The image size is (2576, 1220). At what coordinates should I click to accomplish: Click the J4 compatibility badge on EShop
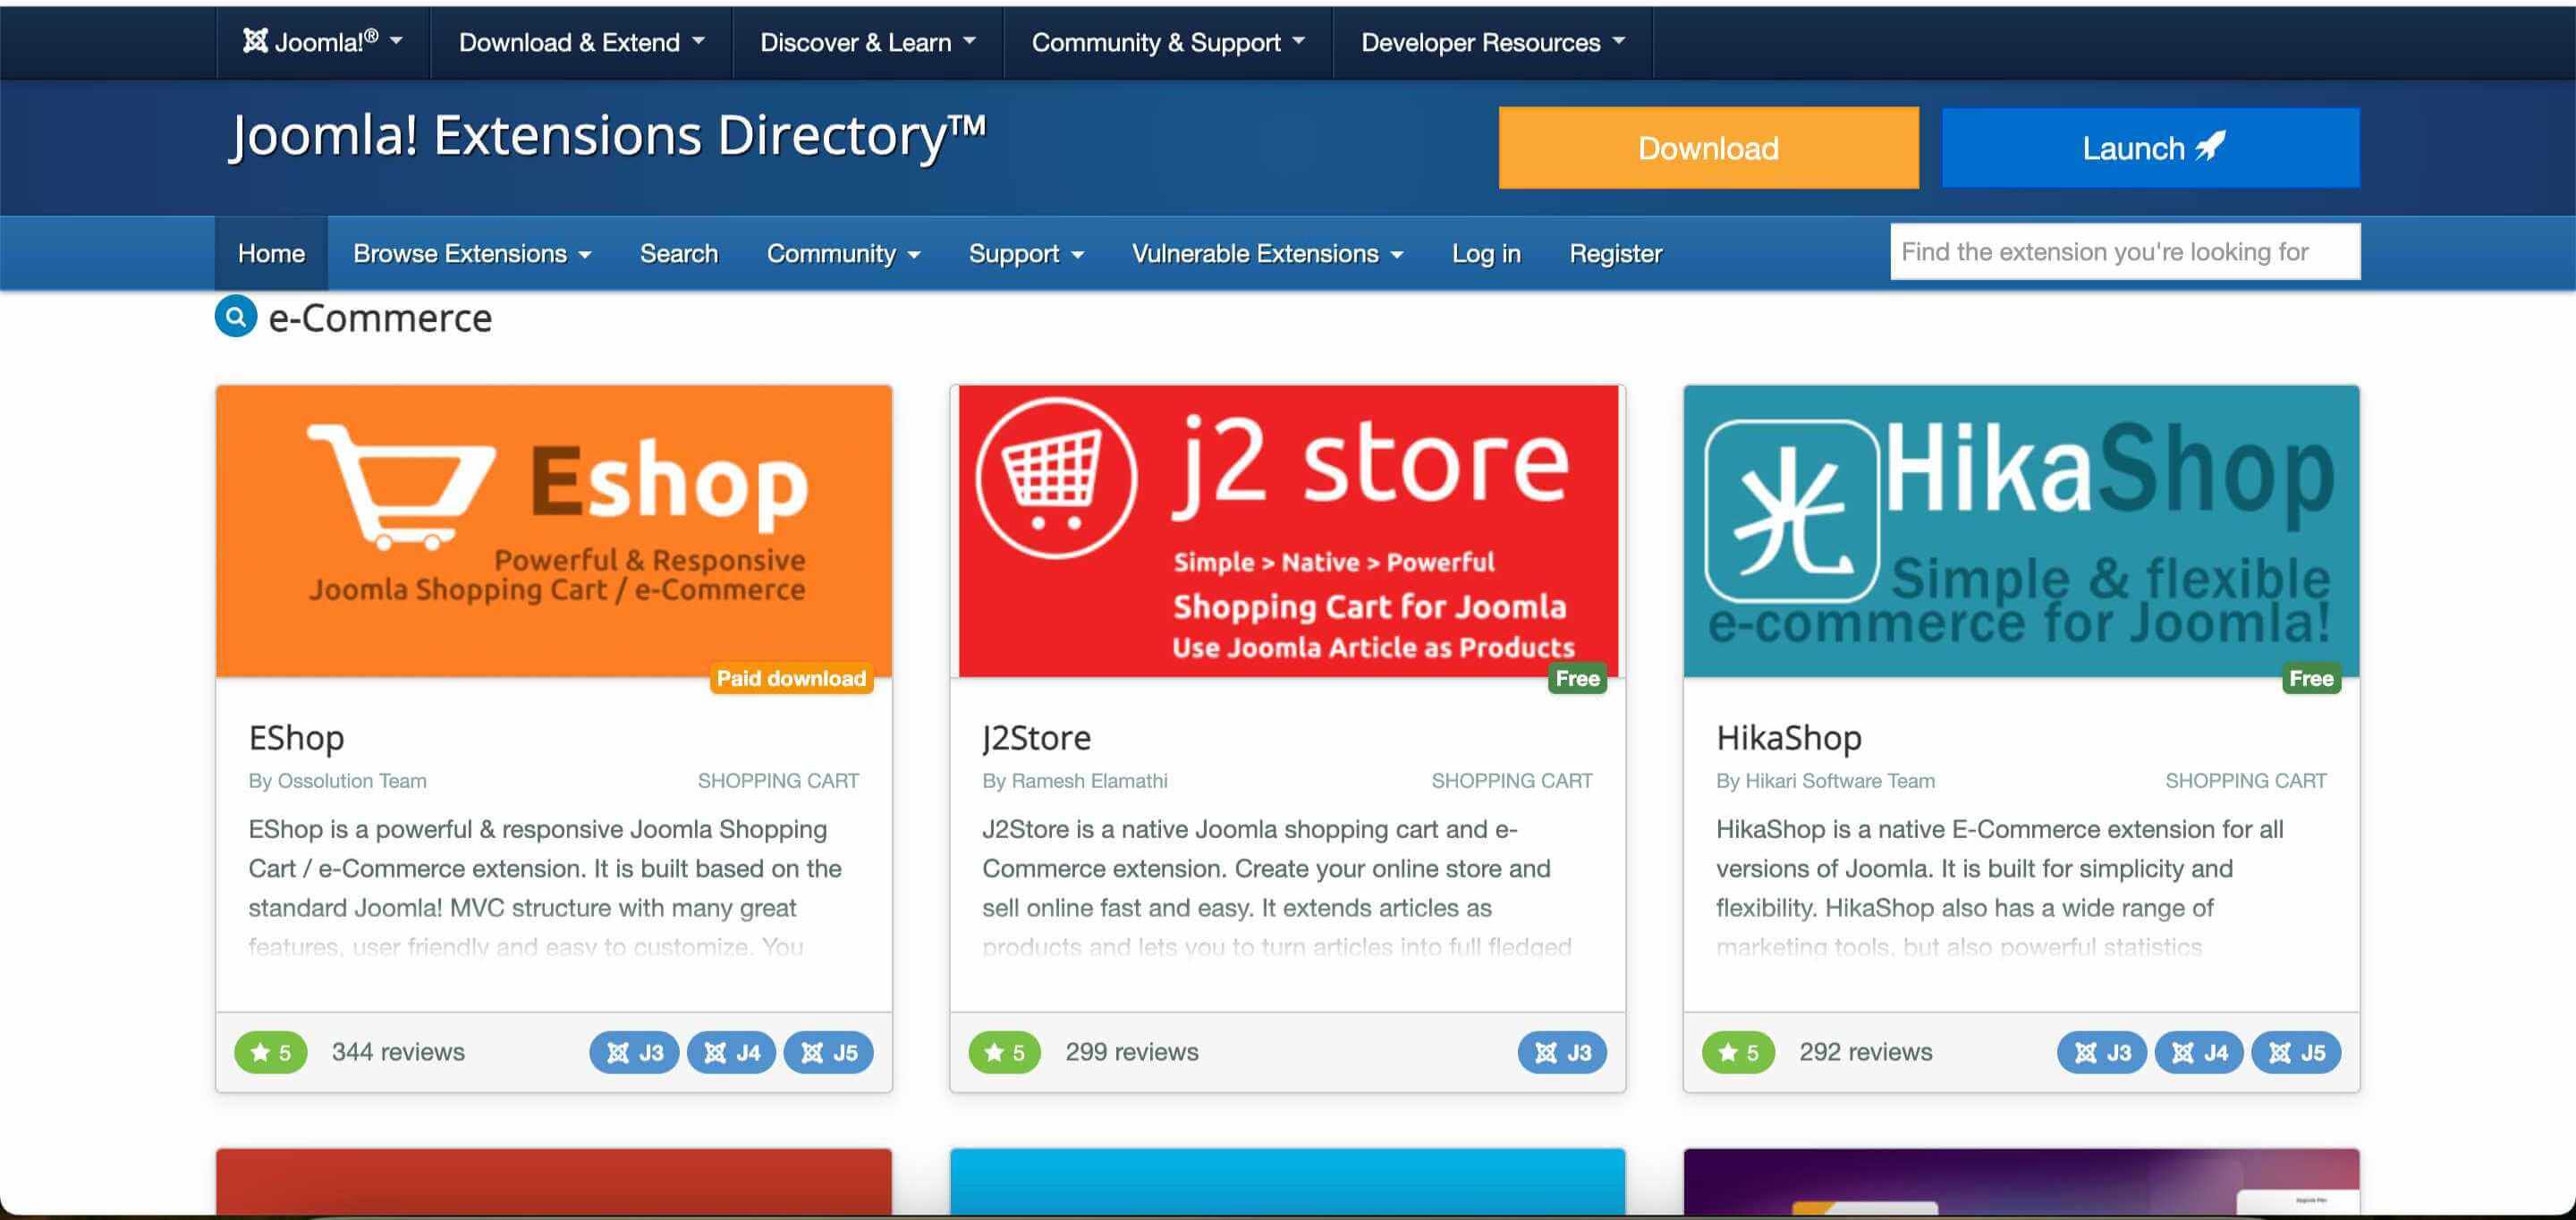pyautogui.click(x=731, y=1052)
